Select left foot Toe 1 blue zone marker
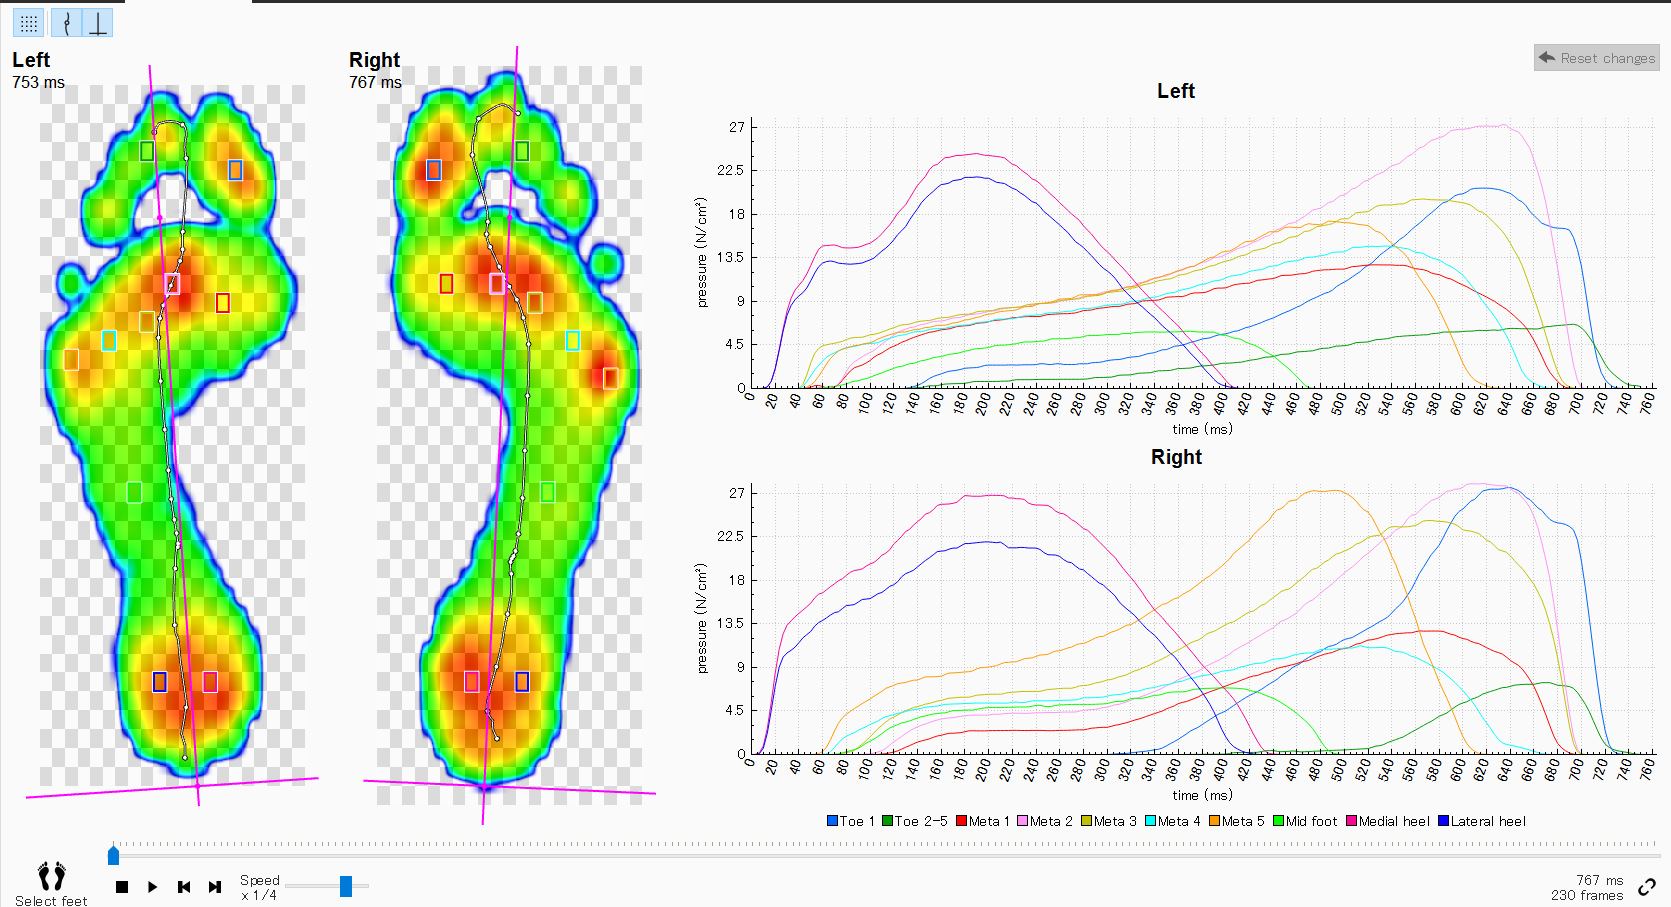The image size is (1671, 907). [x=235, y=170]
